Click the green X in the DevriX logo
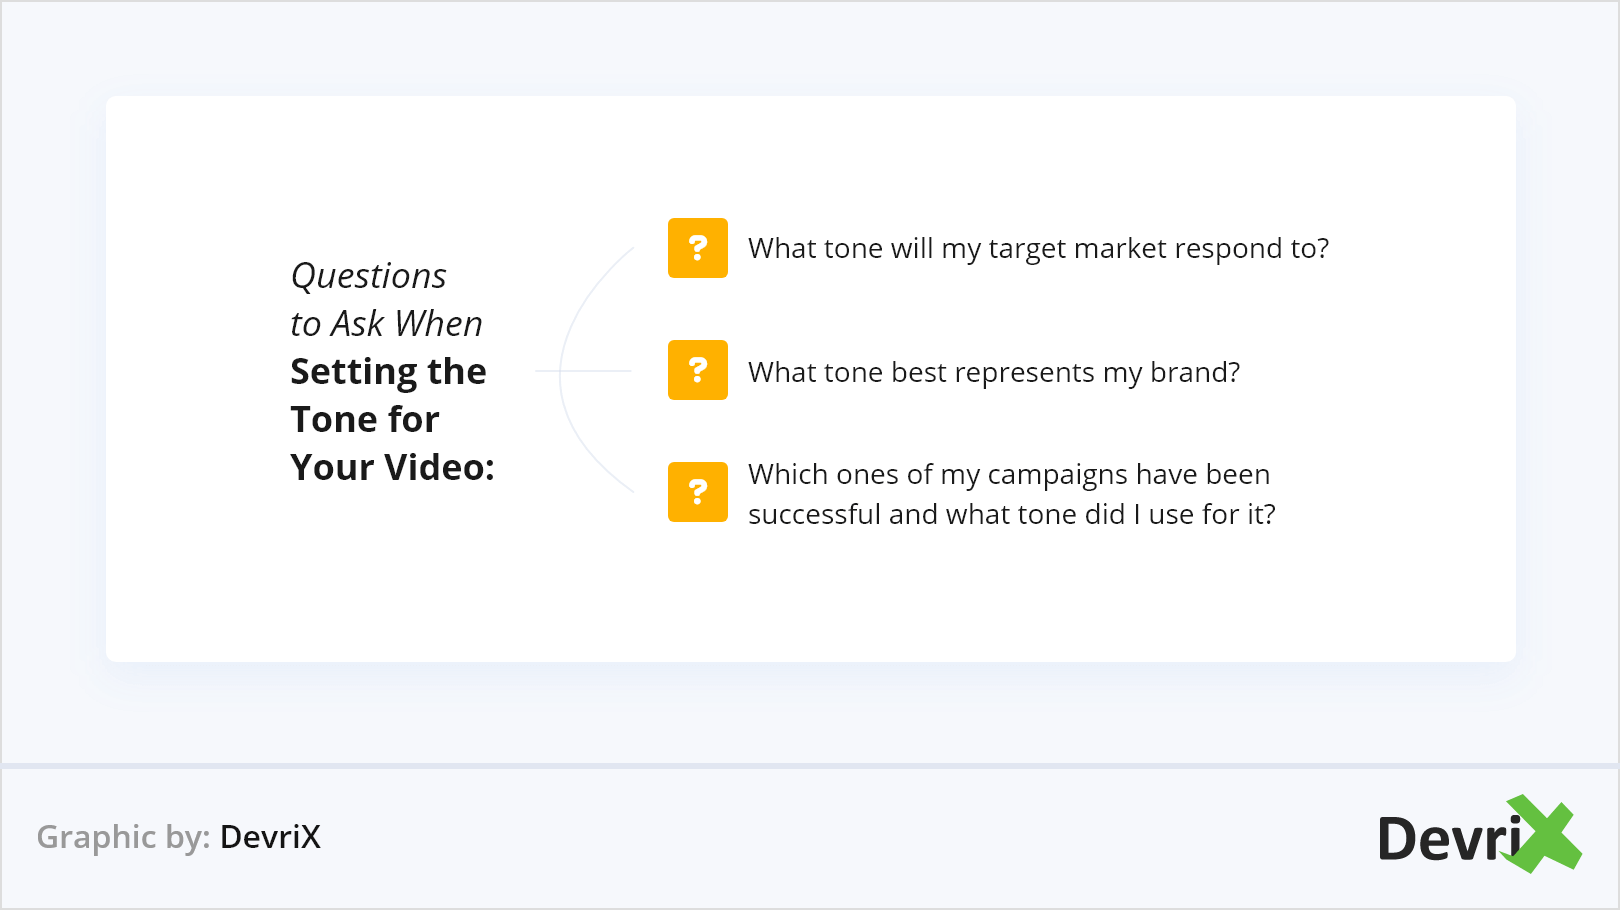1620x910 pixels. (x=1546, y=834)
